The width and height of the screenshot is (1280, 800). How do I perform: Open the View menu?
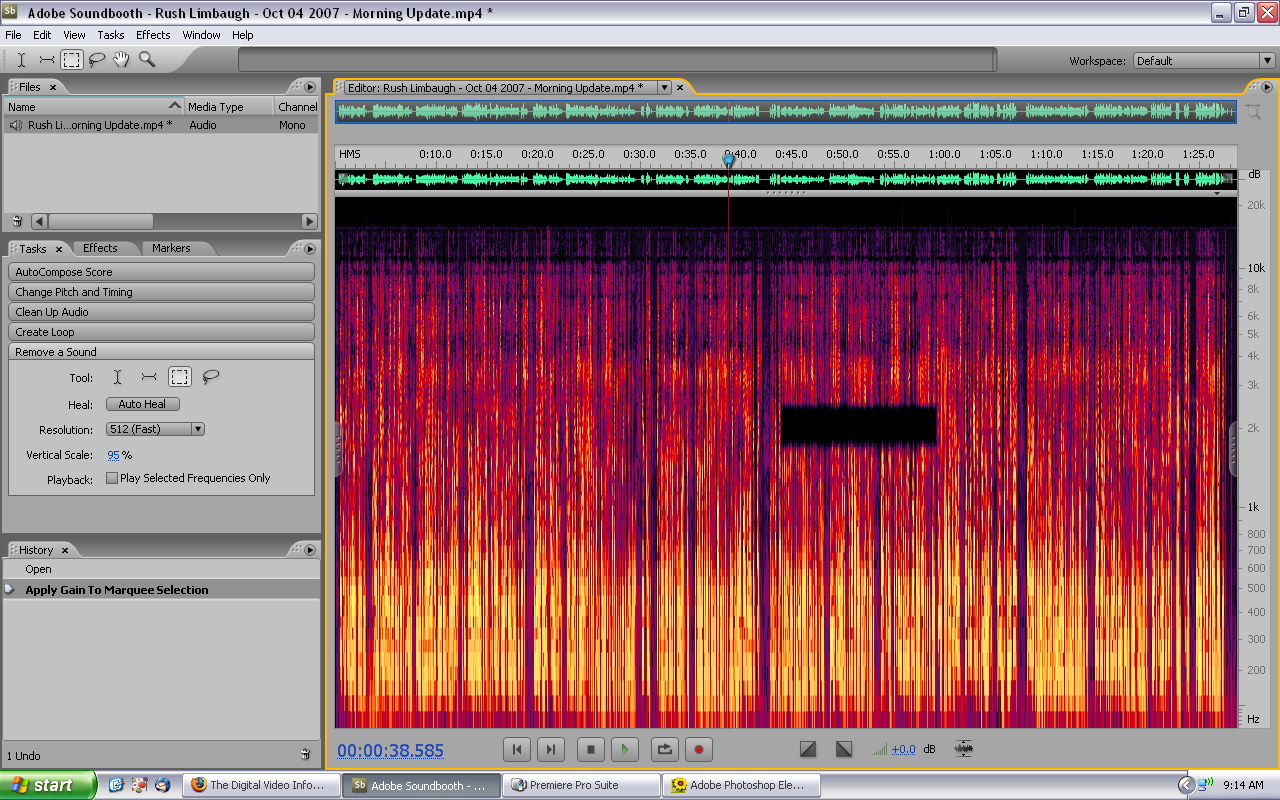click(x=74, y=35)
